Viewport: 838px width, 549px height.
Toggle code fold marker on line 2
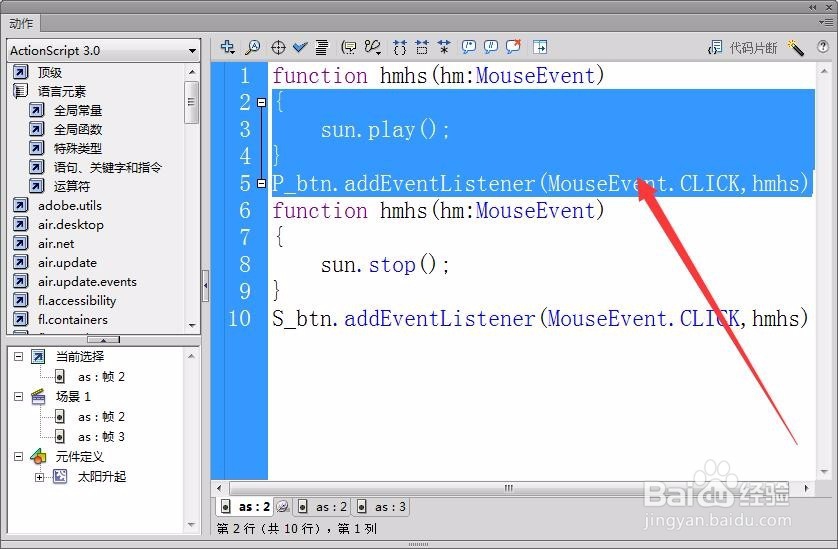[261, 102]
